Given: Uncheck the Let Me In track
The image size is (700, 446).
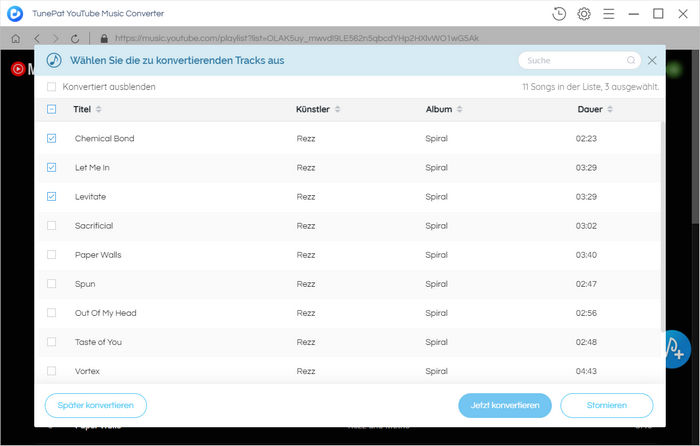Looking at the screenshot, I should [x=52, y=167].
